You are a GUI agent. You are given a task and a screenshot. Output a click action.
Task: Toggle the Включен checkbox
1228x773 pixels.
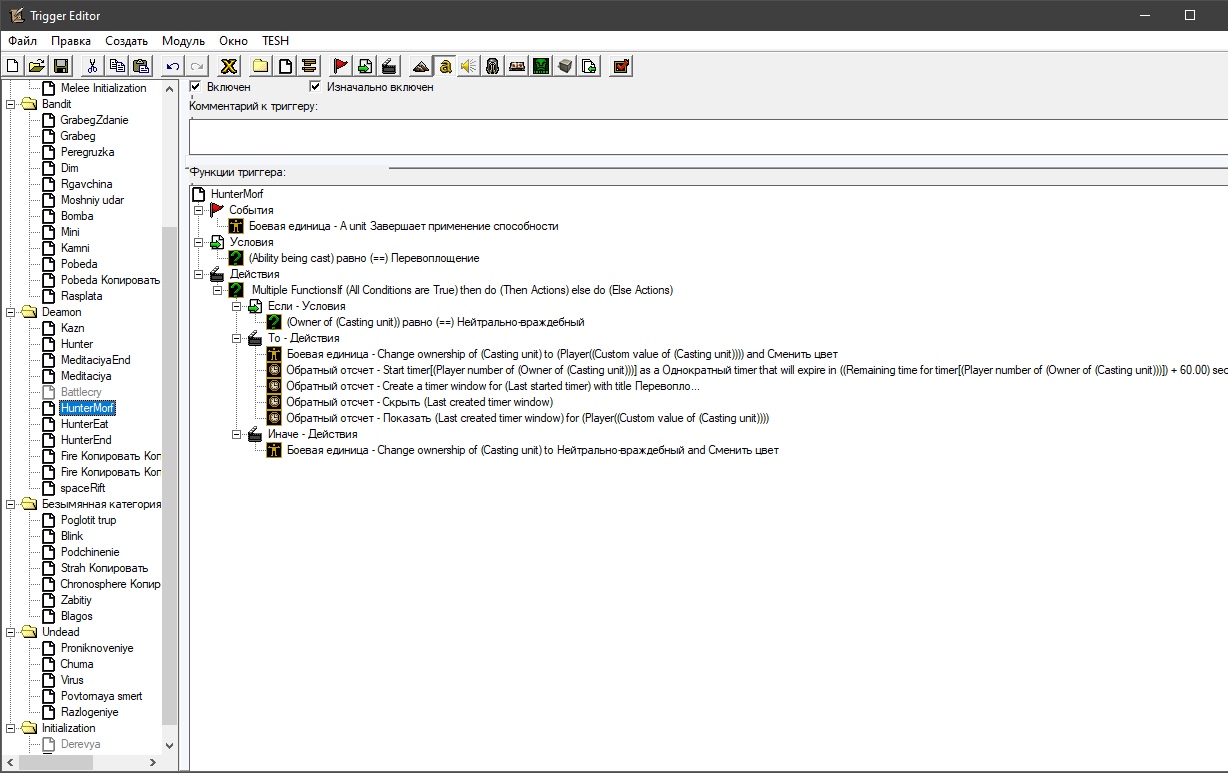(196, 87)
